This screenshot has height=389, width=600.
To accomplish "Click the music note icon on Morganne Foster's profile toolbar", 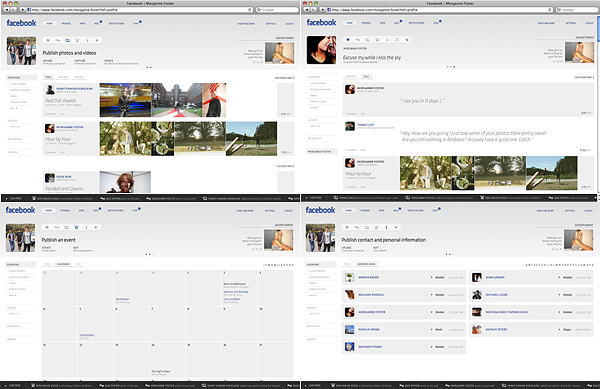I will pyautogui.click(x=397, y=39).
